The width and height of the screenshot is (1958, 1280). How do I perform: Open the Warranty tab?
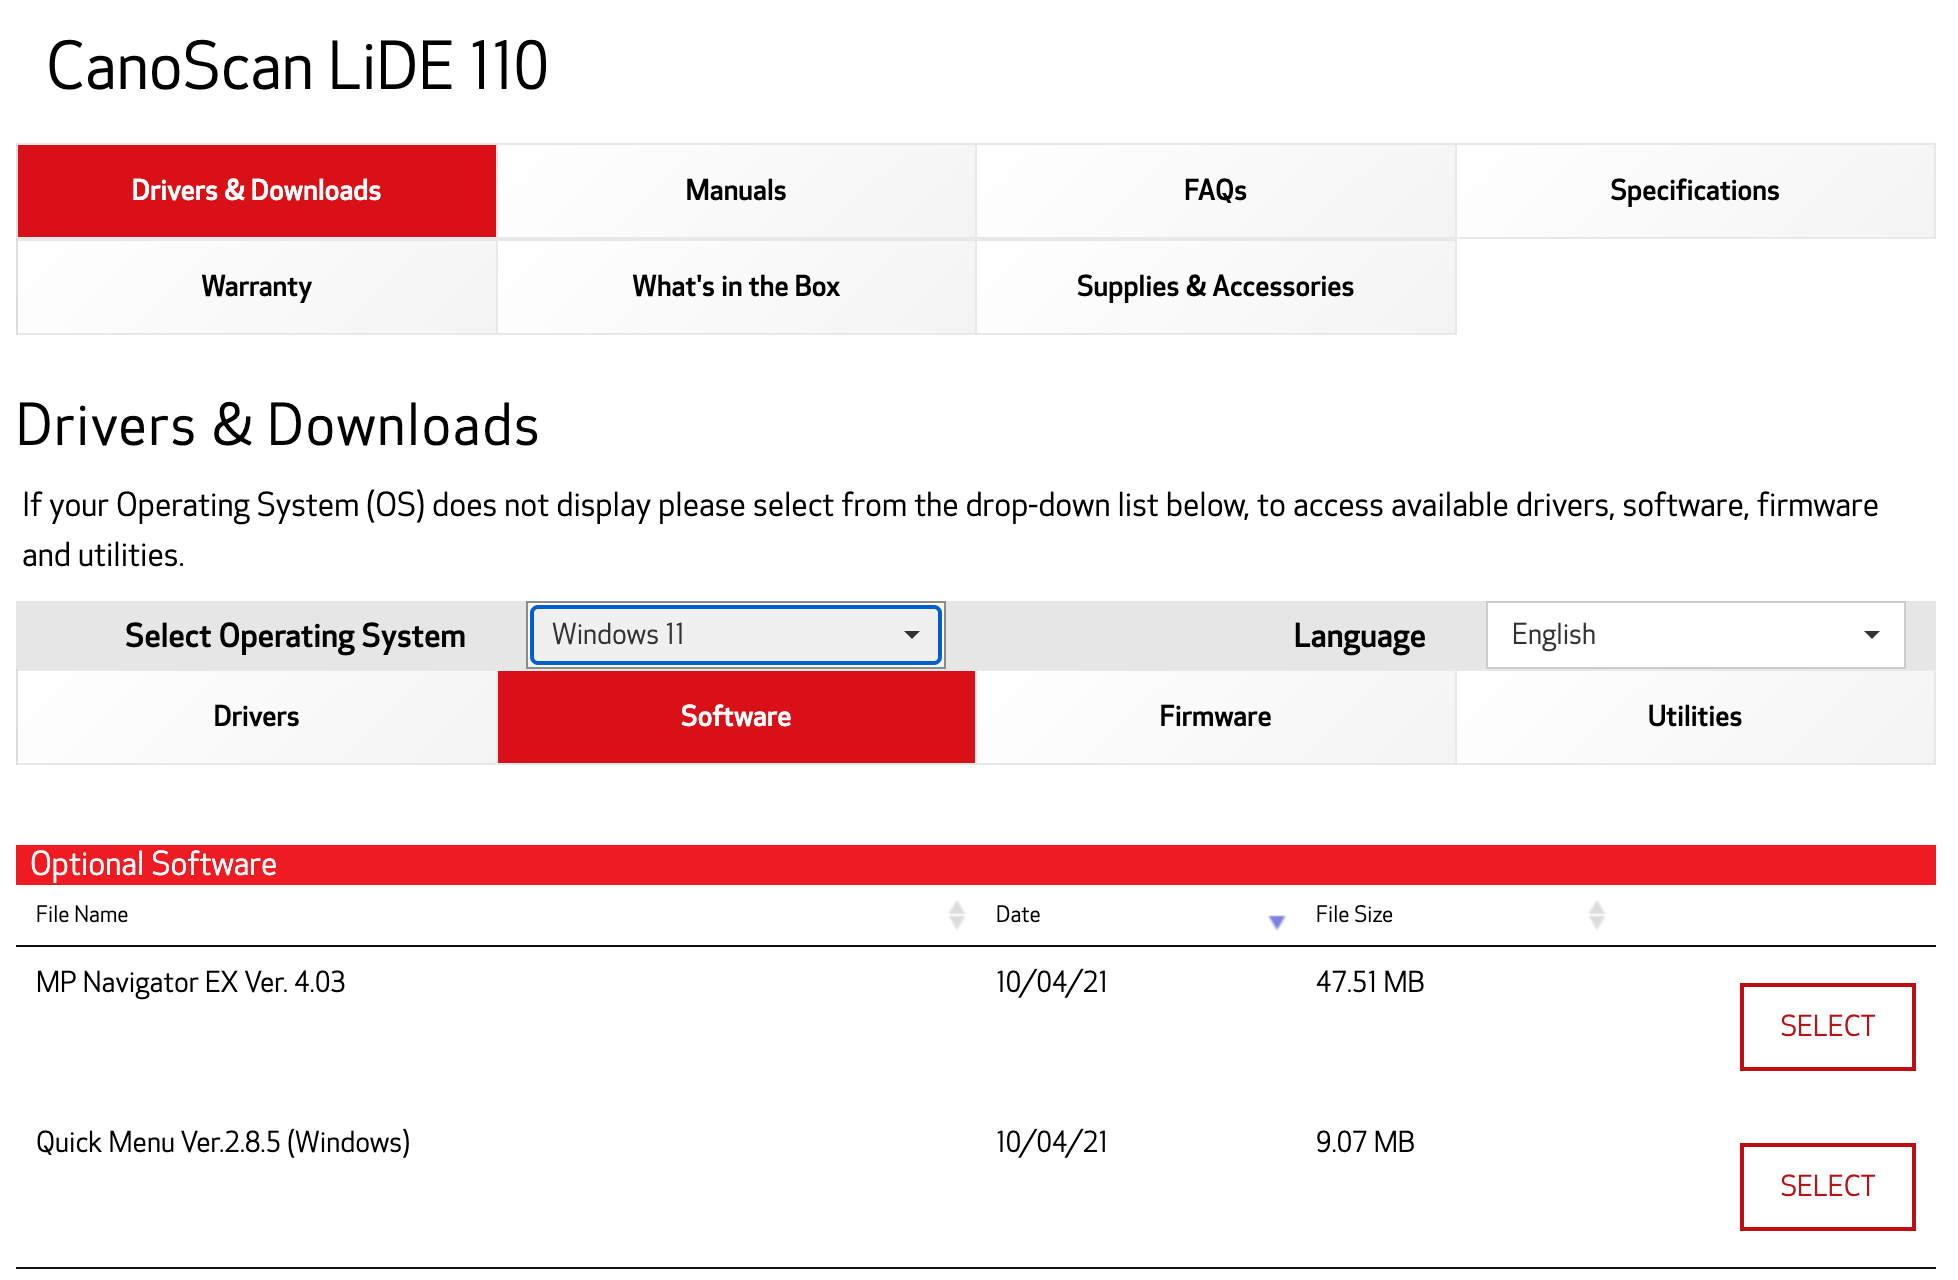tap(256, 286)
